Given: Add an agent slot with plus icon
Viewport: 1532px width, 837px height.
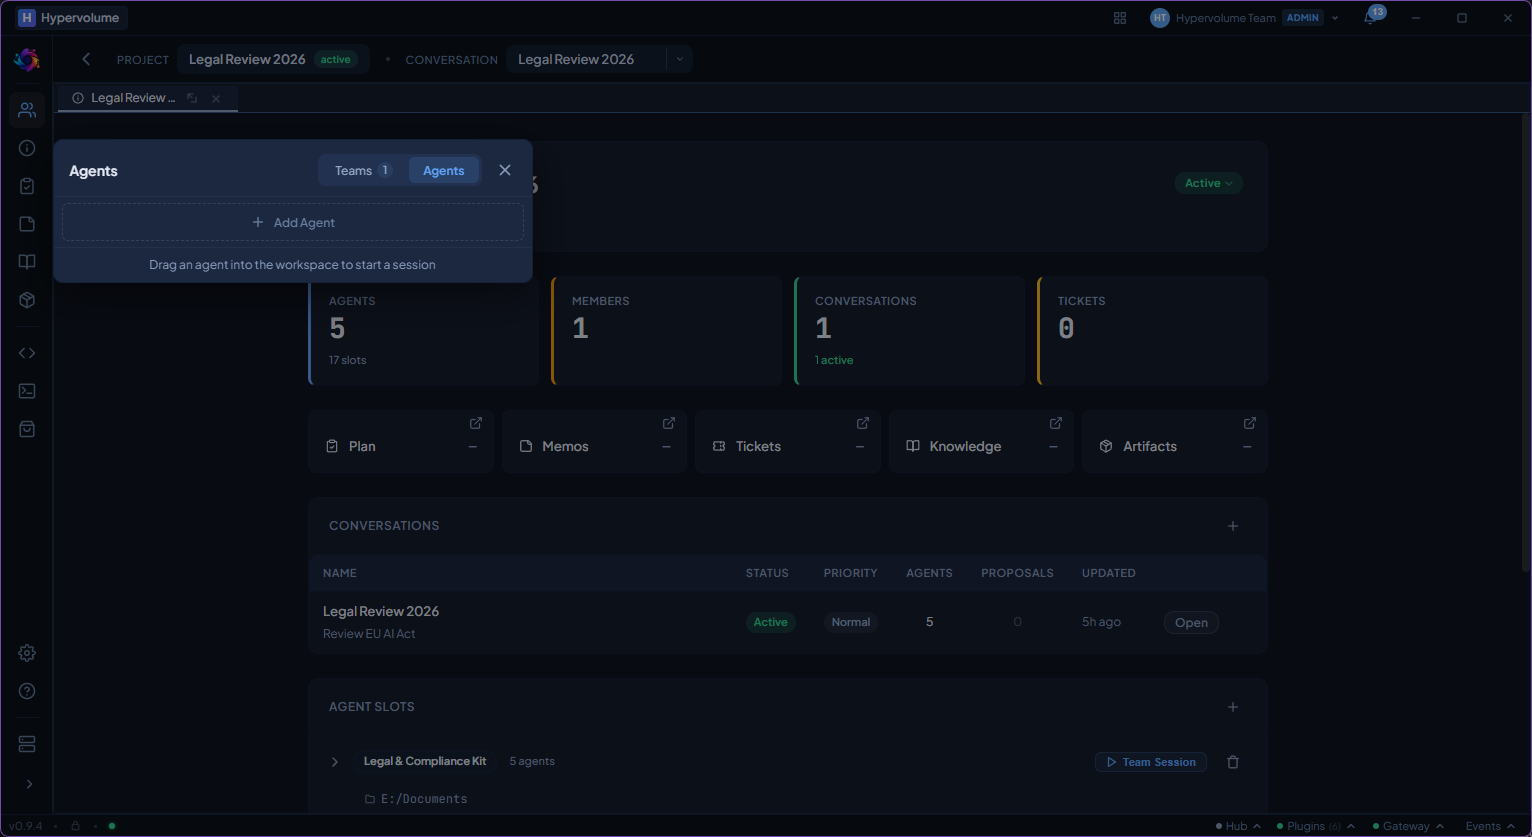Looking at the screenshot, I should 1233,707.
